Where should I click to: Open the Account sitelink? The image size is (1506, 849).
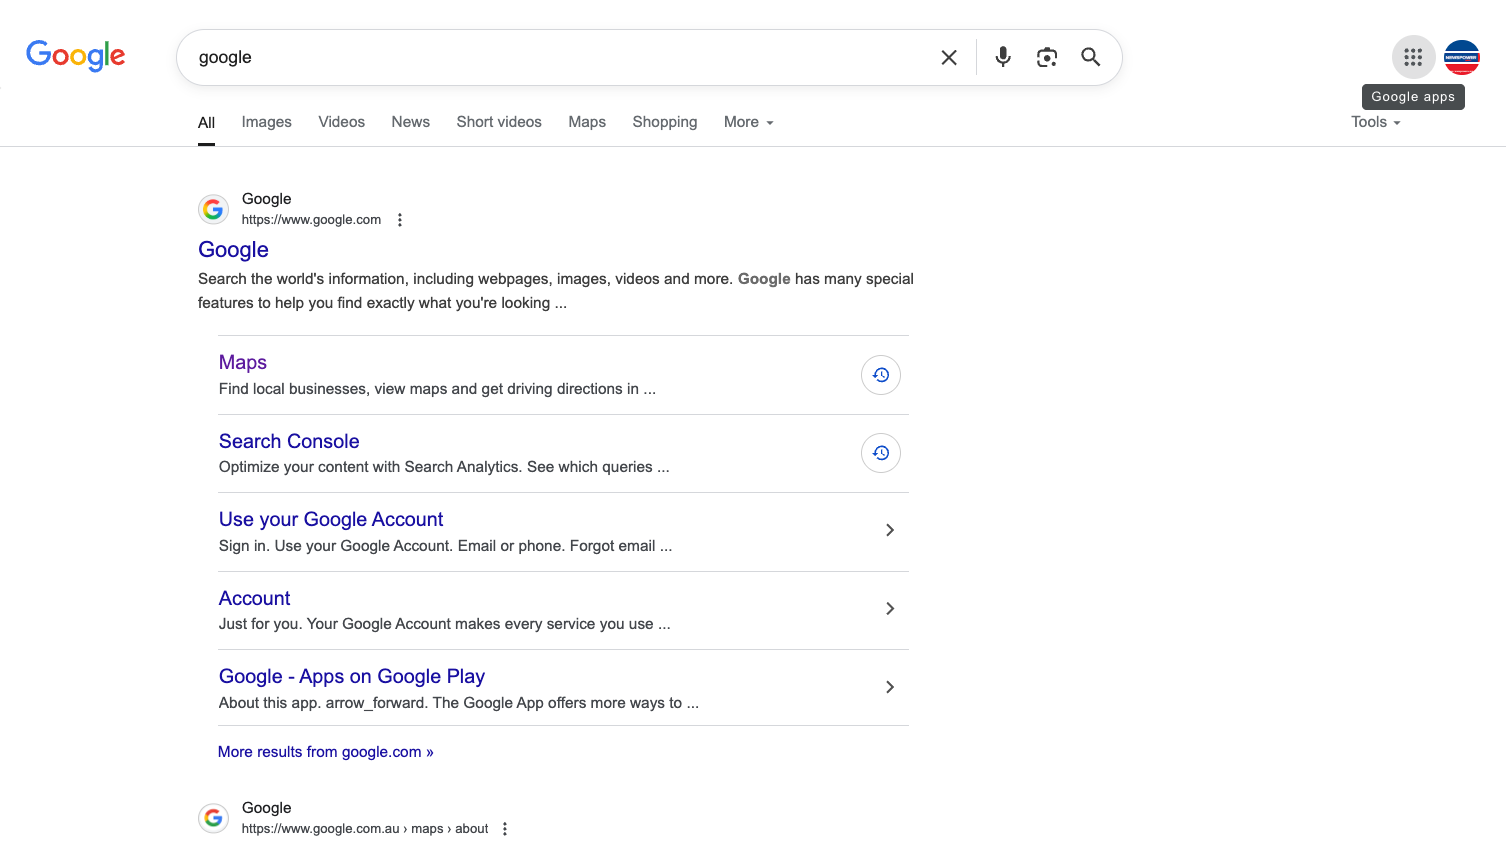[255, 598]
